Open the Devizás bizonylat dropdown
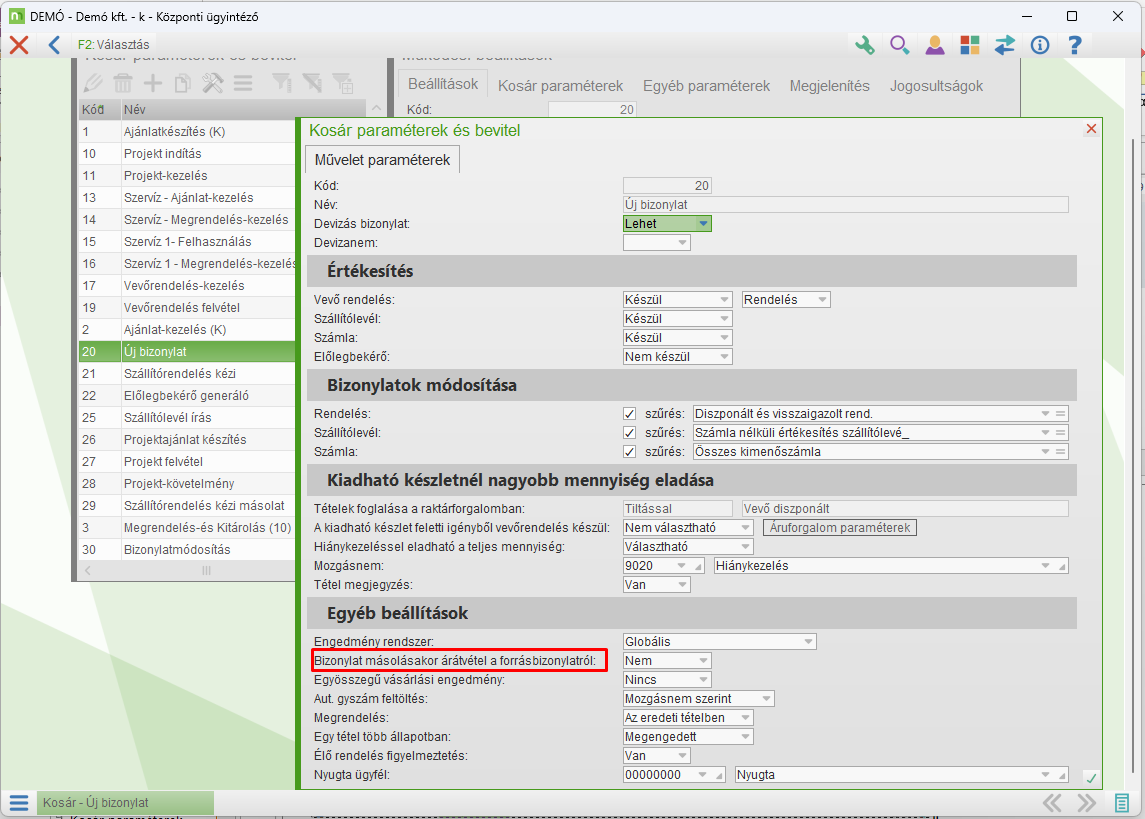This screenshot has width=1145, height=819. click(x=667, y=224)
